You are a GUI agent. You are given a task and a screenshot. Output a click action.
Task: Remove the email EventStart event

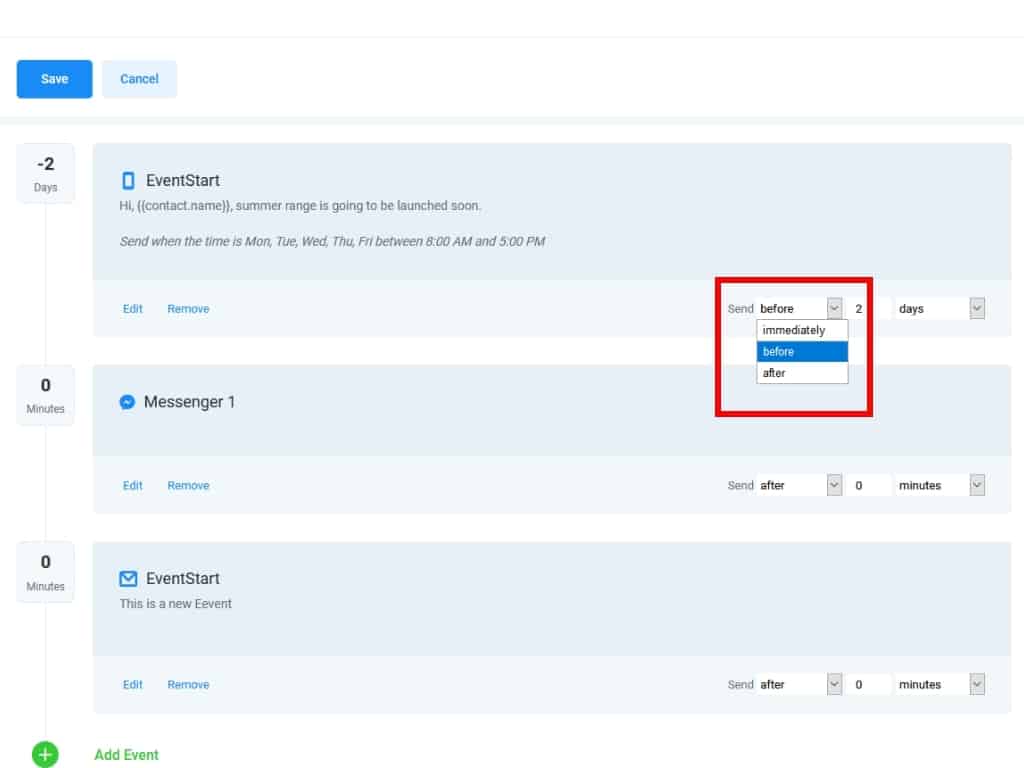click(x=188, y=685)
